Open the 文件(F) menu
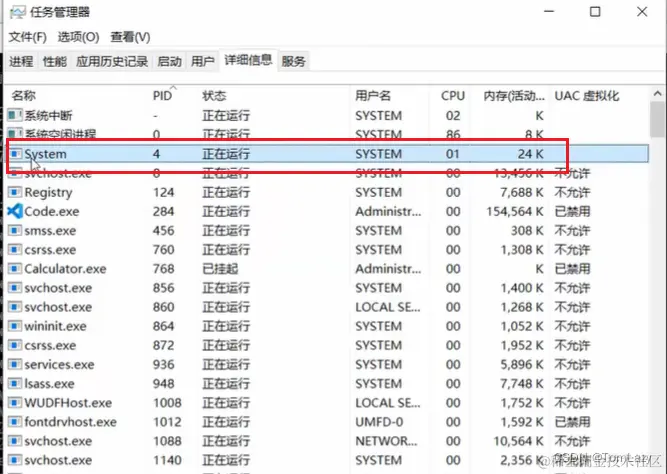This screenshot has width=667, height=474. point(28,37)
